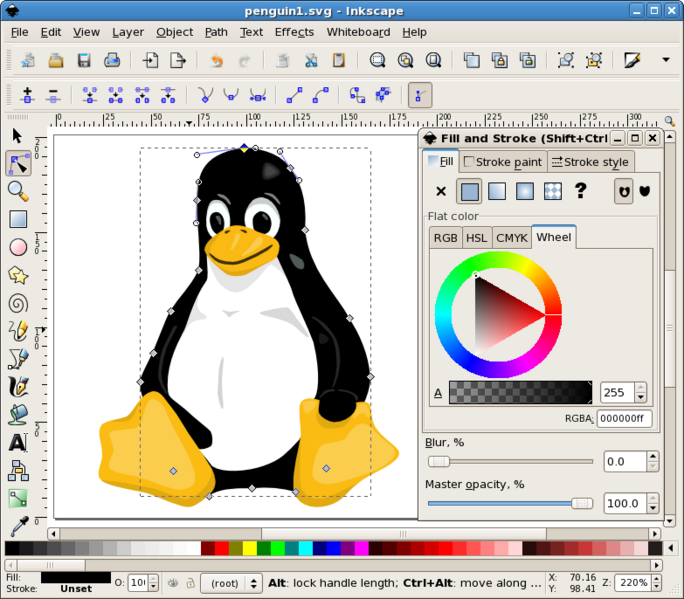This screenshot has width=684, height=599.
Task: Click the Open file folder icon
Action: coord(56,60)
